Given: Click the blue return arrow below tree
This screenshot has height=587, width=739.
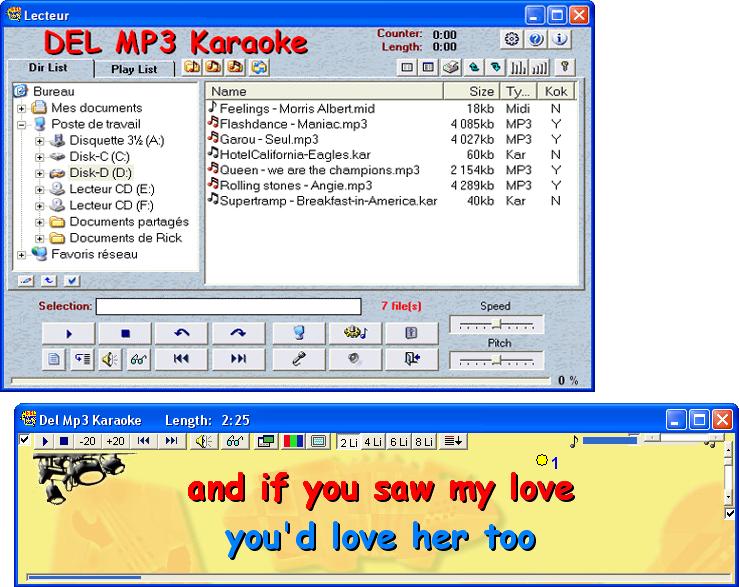Looking at the screenshot, I should pos(49,281).
